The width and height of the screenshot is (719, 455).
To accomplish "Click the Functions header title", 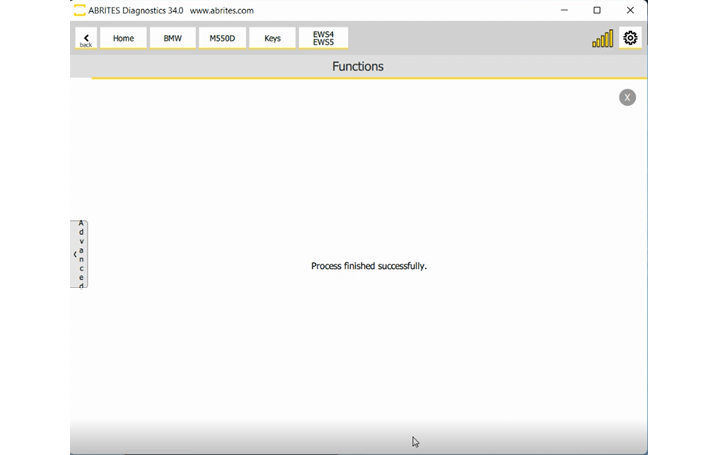I will (x=357, y=66).
